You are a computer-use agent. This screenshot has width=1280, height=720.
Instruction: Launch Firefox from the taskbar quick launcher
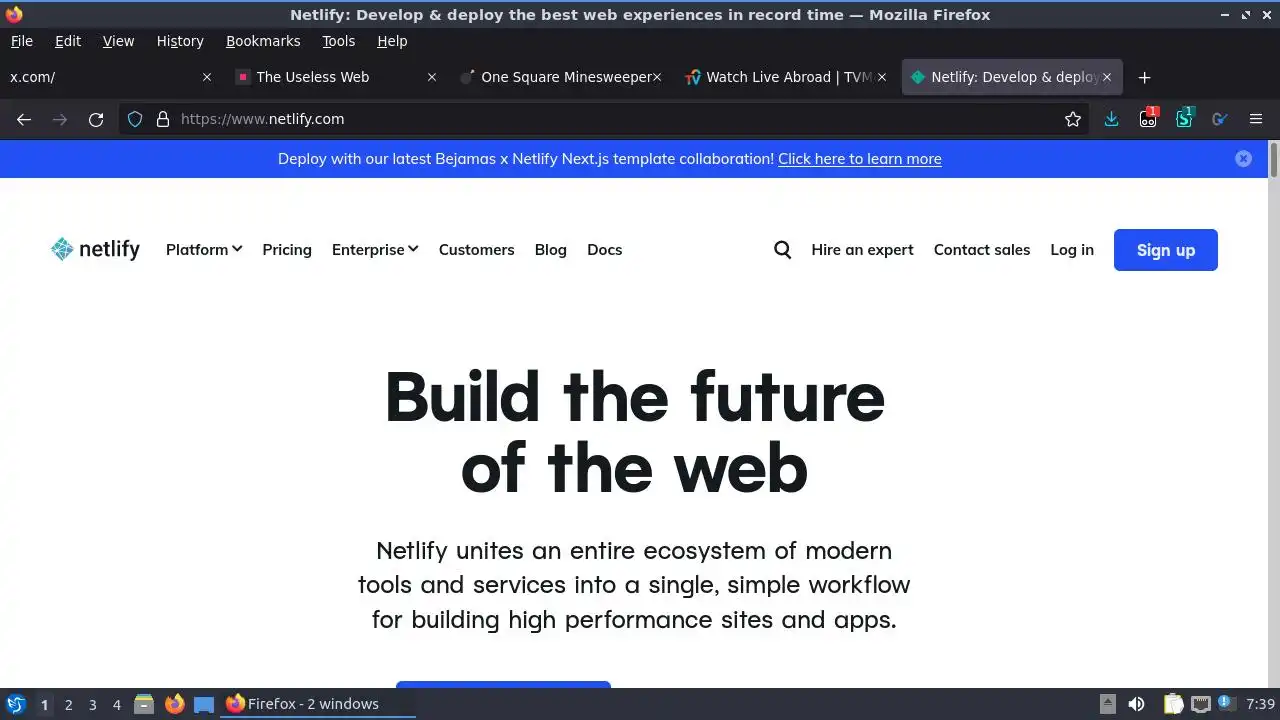pos(175,704)
